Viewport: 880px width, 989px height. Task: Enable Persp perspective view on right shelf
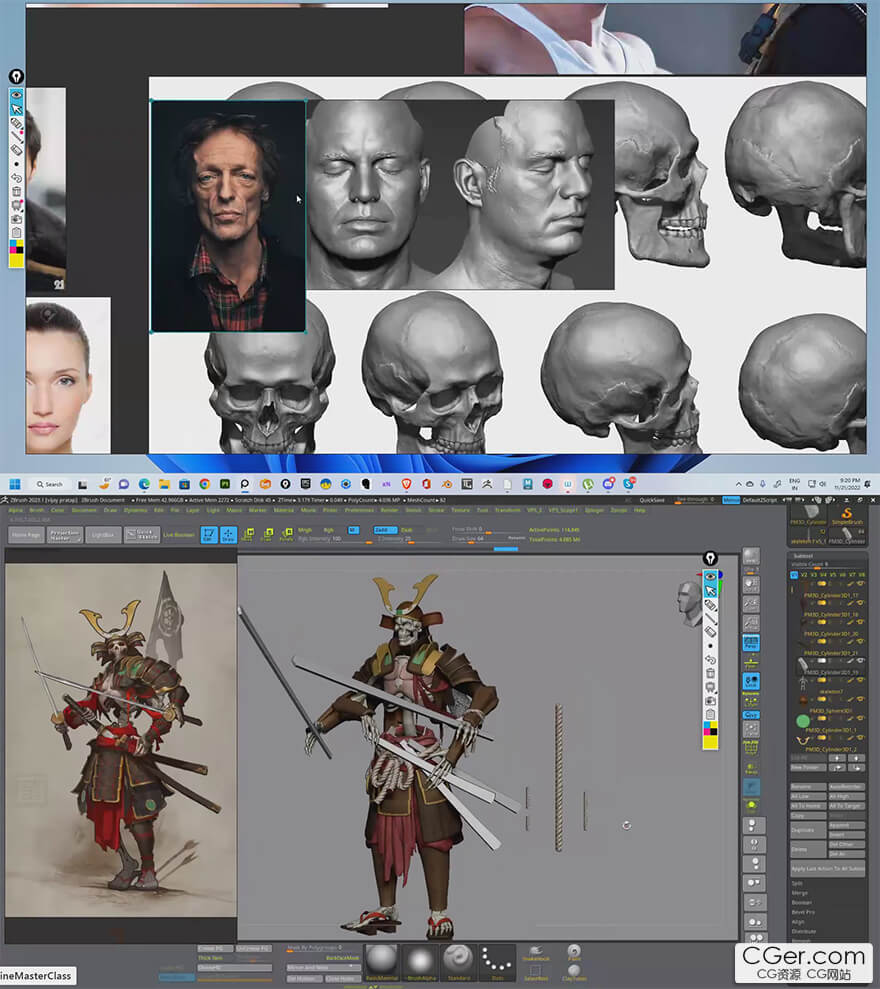pos(751,643)
